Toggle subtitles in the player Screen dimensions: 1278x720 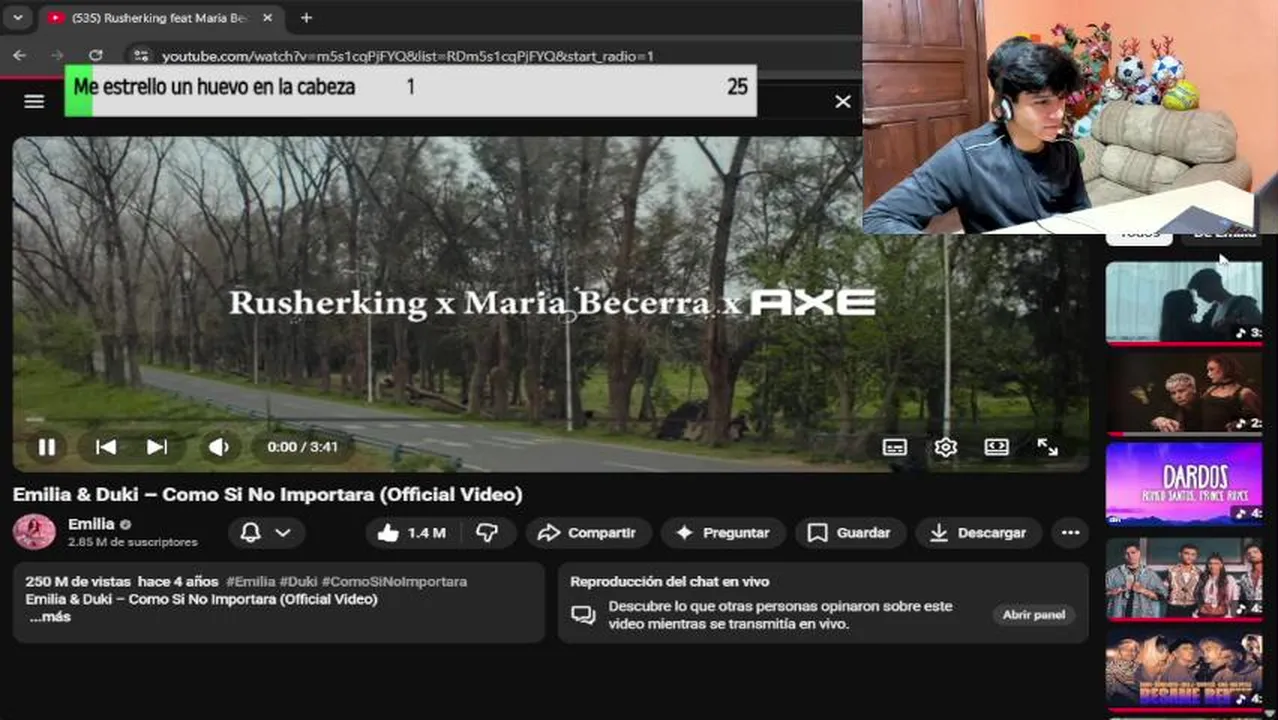pyautogui.click(x=895, y=447)
